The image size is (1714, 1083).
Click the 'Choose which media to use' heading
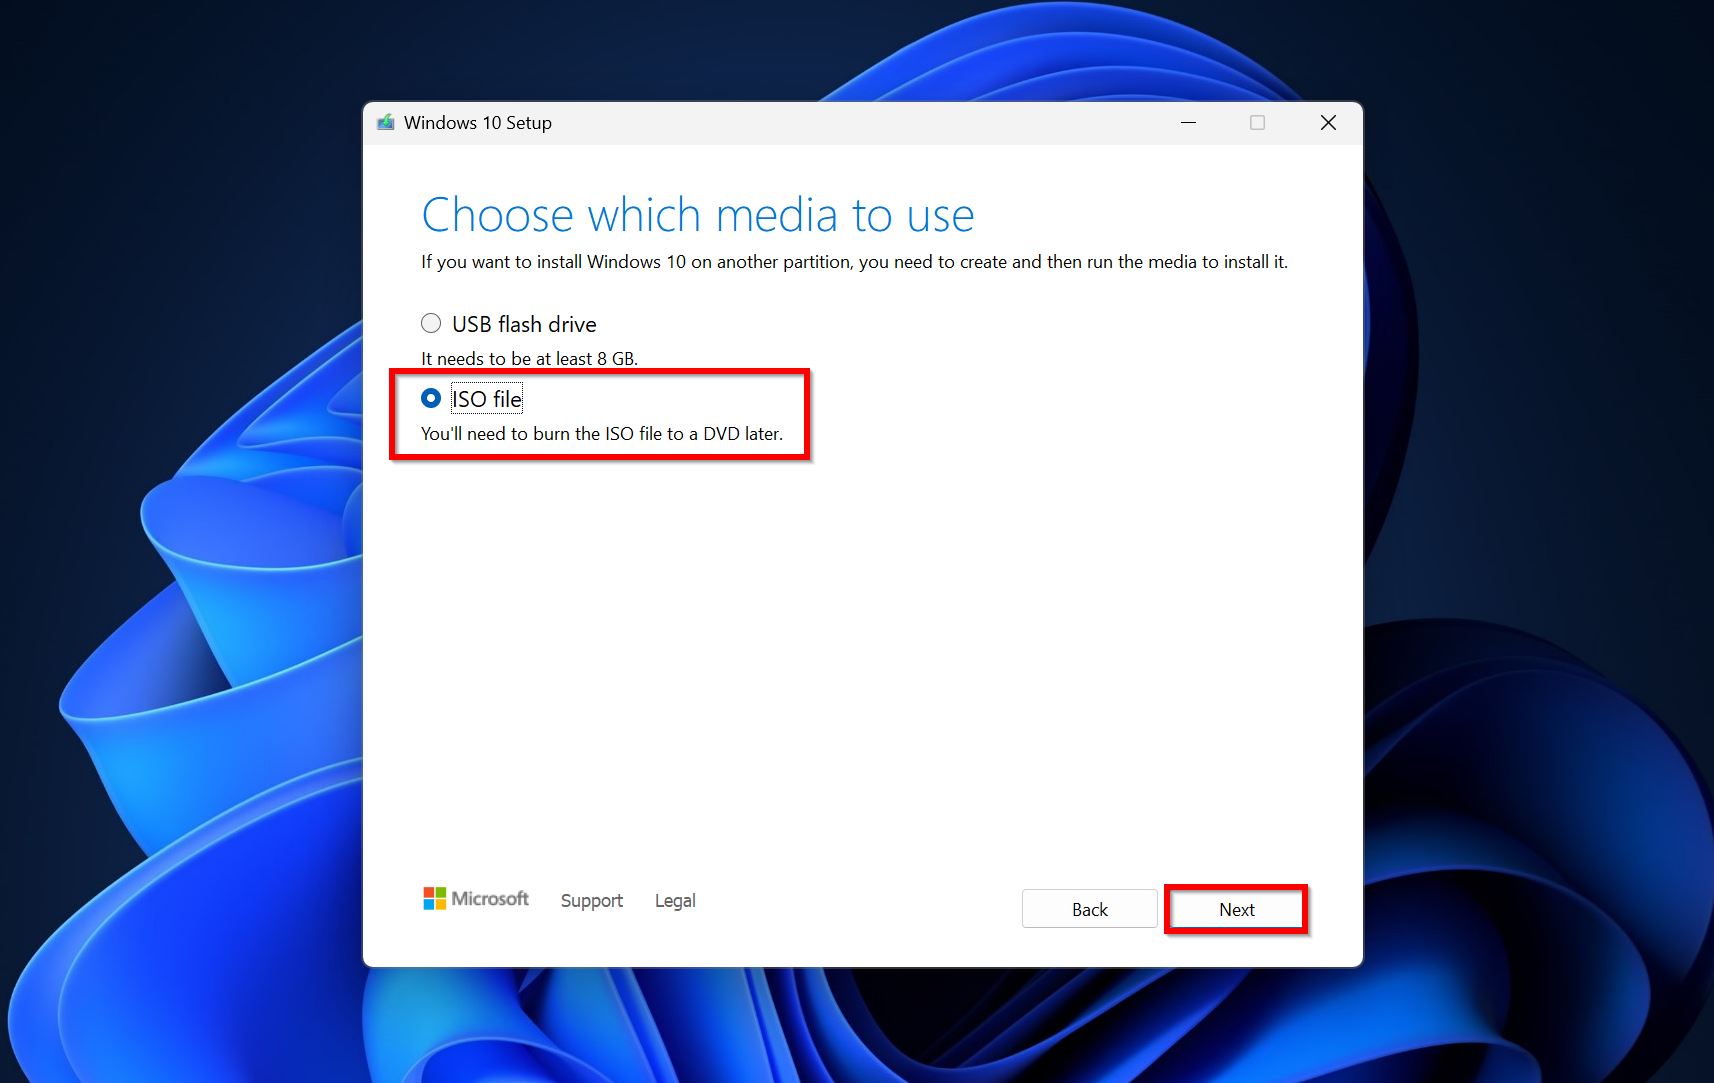pos(698,215)
